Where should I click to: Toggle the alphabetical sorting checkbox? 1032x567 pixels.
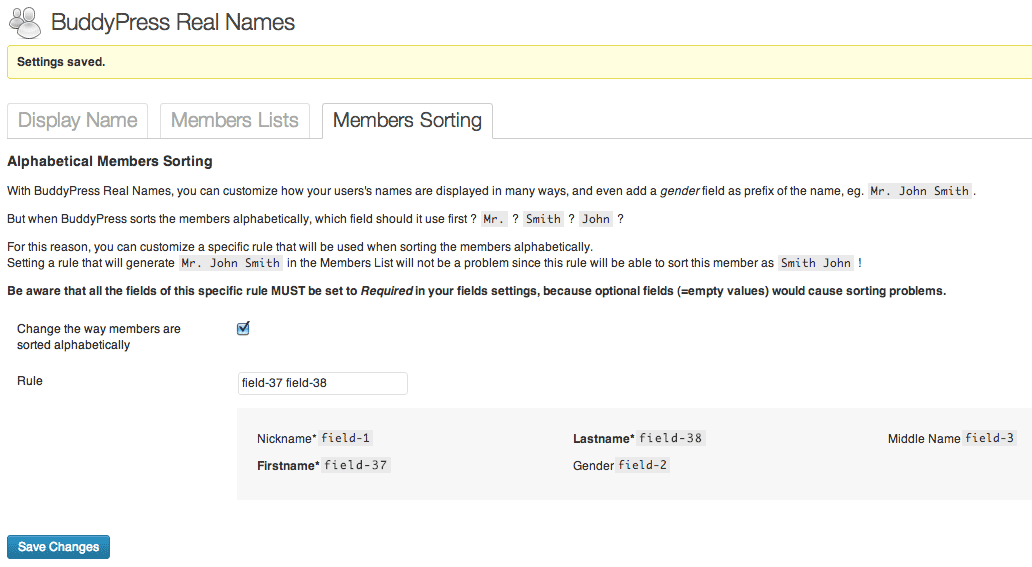coord(243,329)
